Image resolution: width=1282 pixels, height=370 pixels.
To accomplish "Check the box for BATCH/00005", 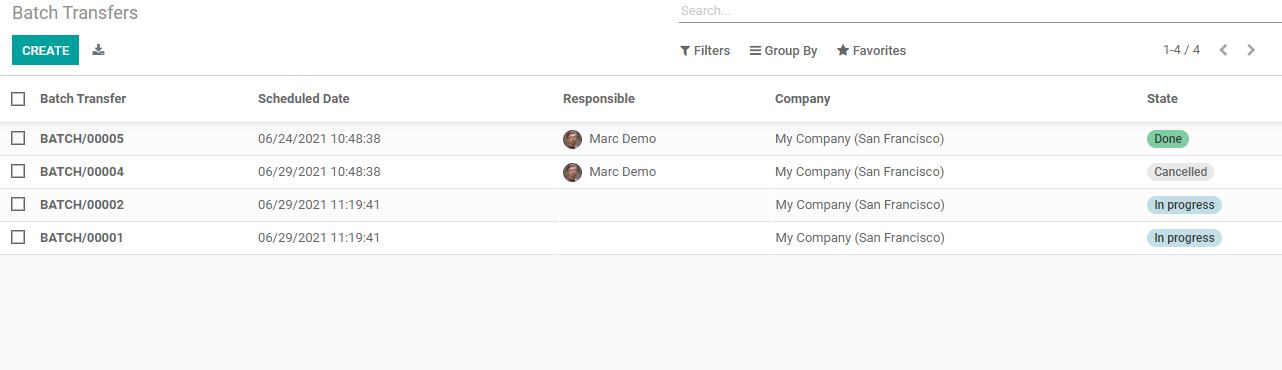I will coord(18,138).
